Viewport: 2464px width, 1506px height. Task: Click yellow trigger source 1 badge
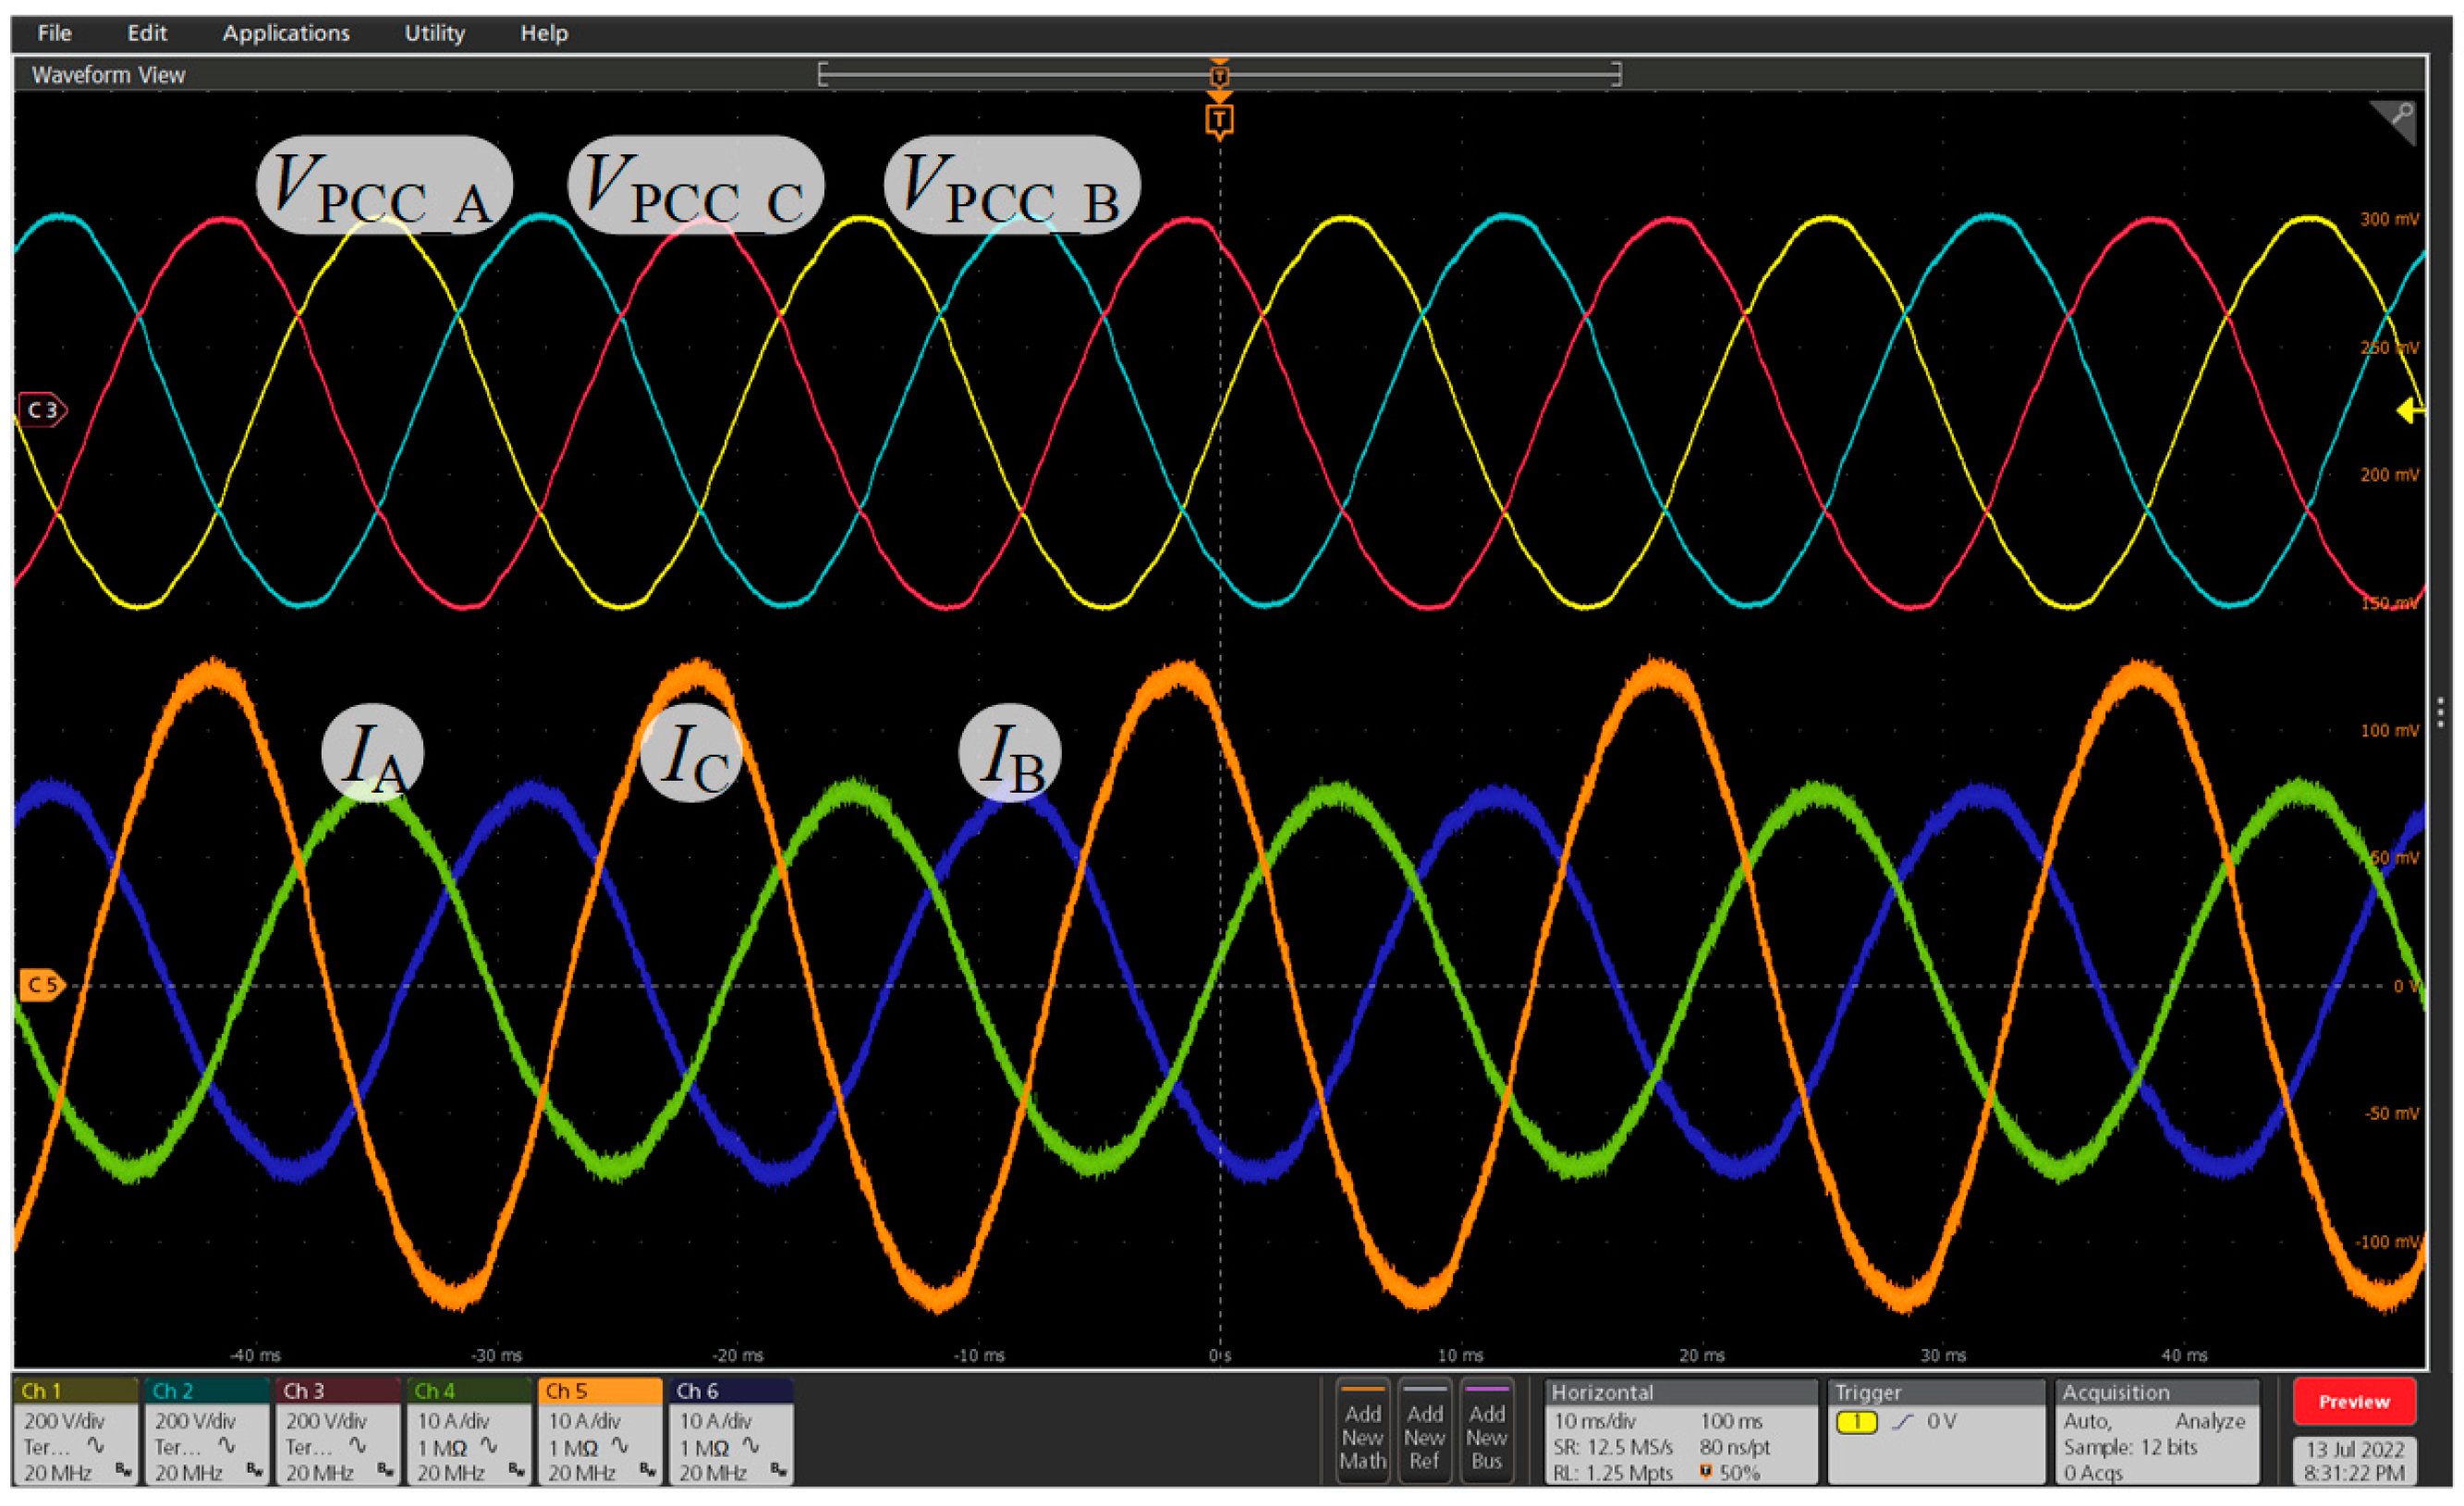pos(1856,1421)
